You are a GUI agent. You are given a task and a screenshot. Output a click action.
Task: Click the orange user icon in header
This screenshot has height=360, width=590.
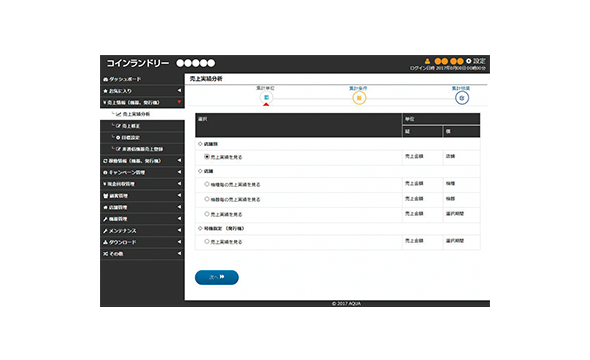tap(427, 61)
